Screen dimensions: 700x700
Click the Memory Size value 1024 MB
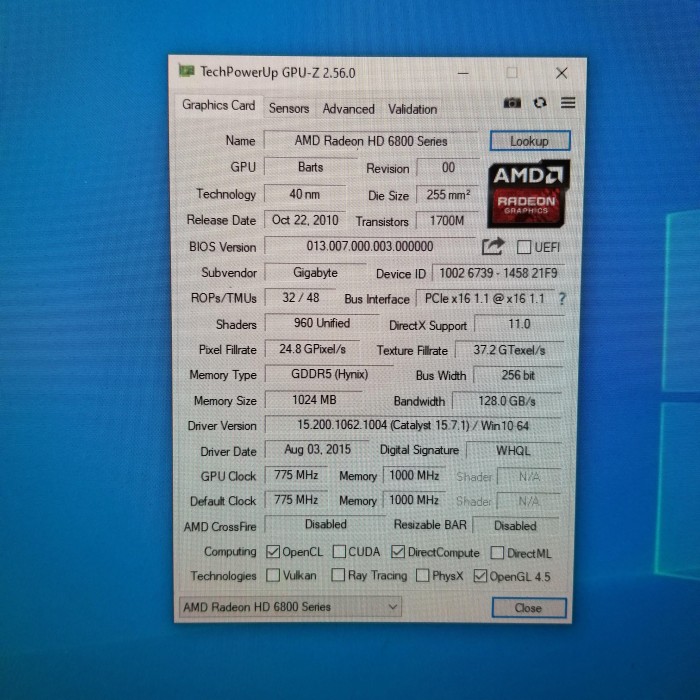314,400
